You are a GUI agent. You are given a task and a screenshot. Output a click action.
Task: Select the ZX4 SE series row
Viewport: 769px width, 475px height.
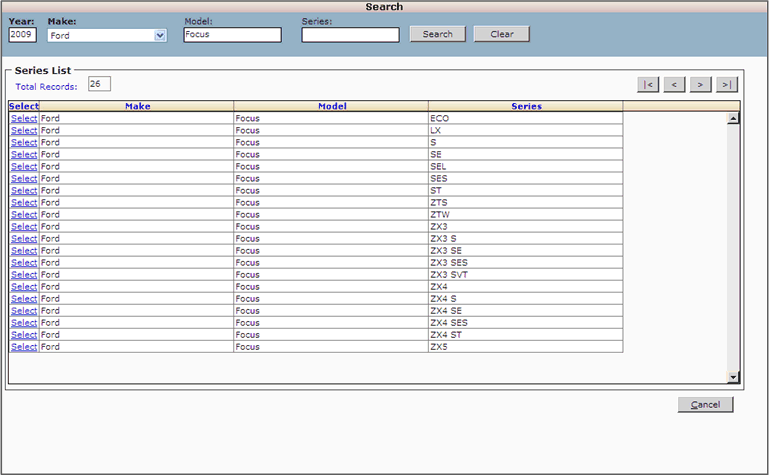pyautogui.click(x=24, y=310)
